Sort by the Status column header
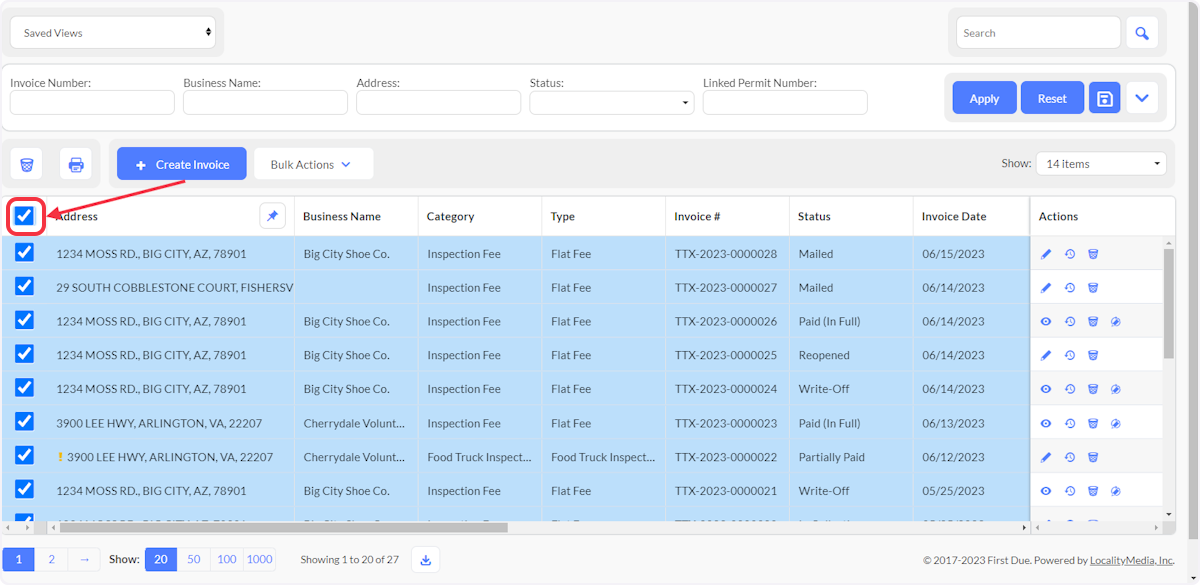1200x585 pixels. (815, 216)
